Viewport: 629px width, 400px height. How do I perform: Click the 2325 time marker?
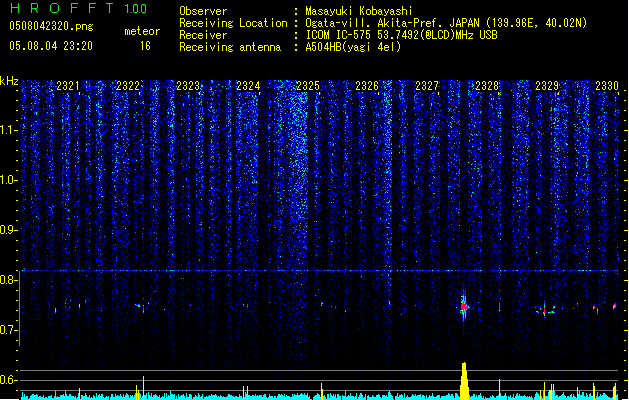tap(308, 86)
